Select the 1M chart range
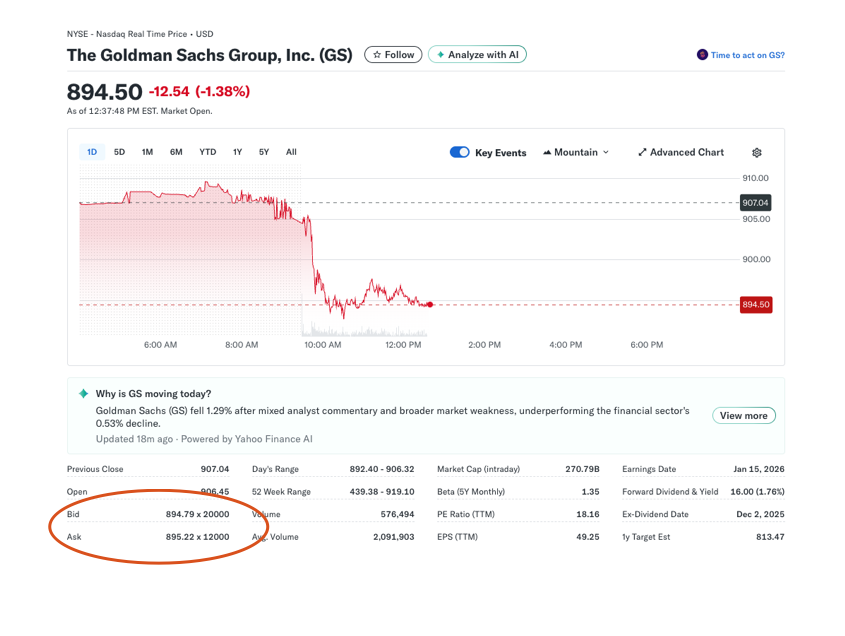Image resolution: width=845 pixels, height=636 pixels. (x=147, y=152)
